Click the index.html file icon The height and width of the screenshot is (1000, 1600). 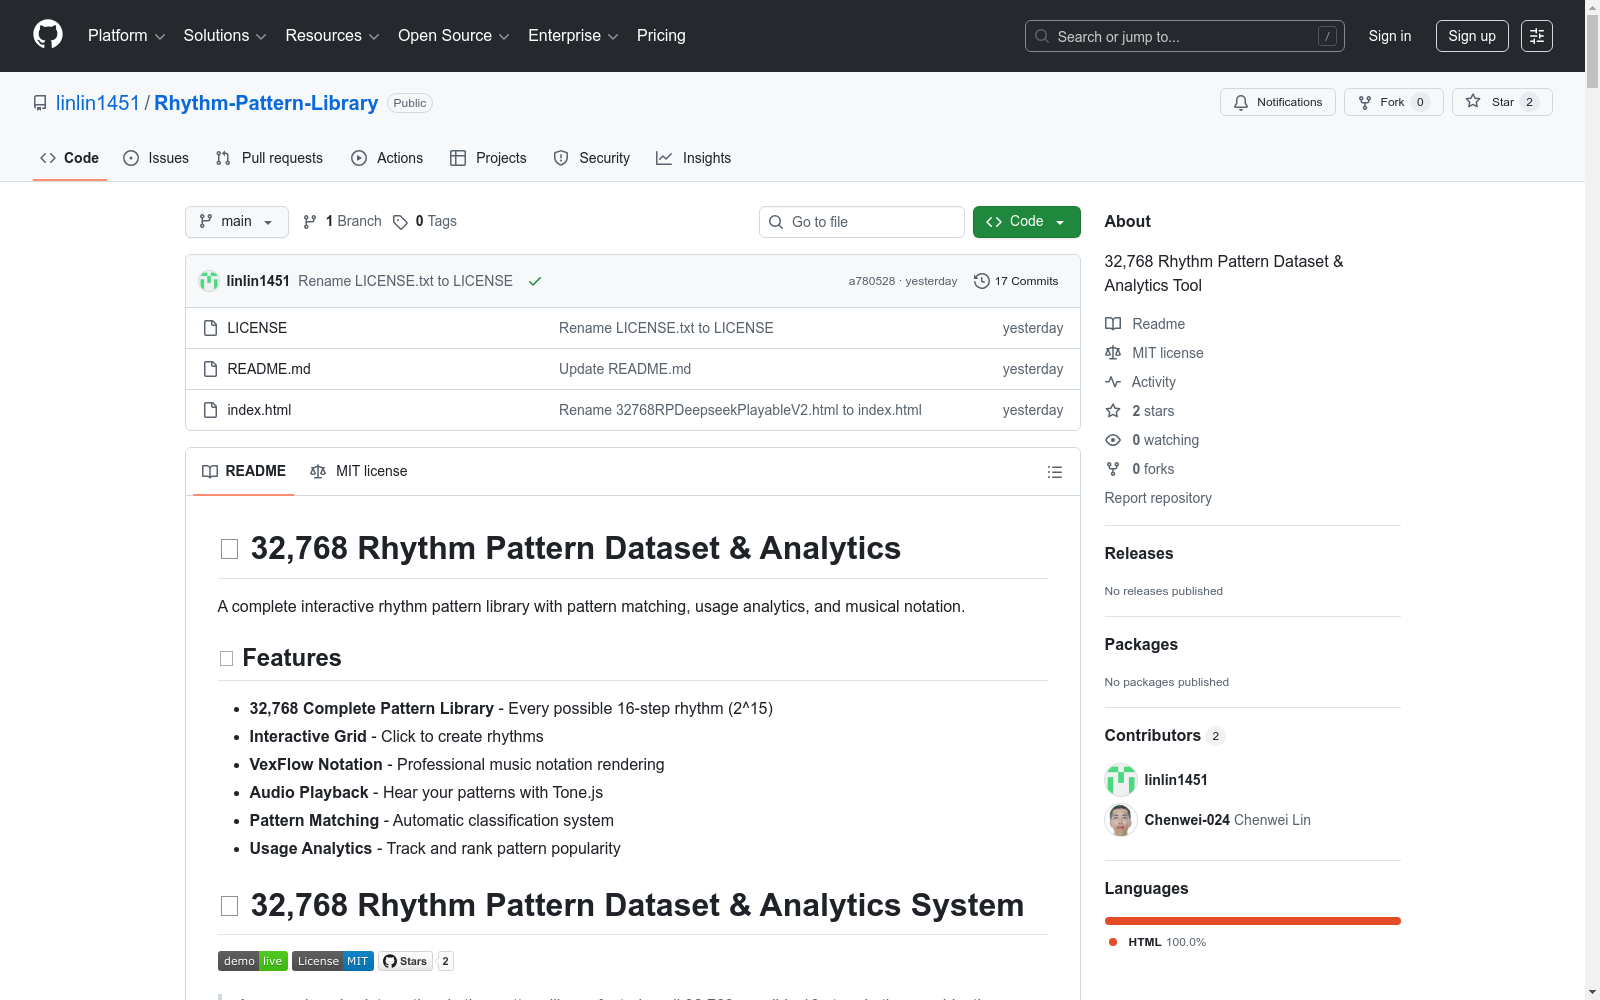pos(210,410)
